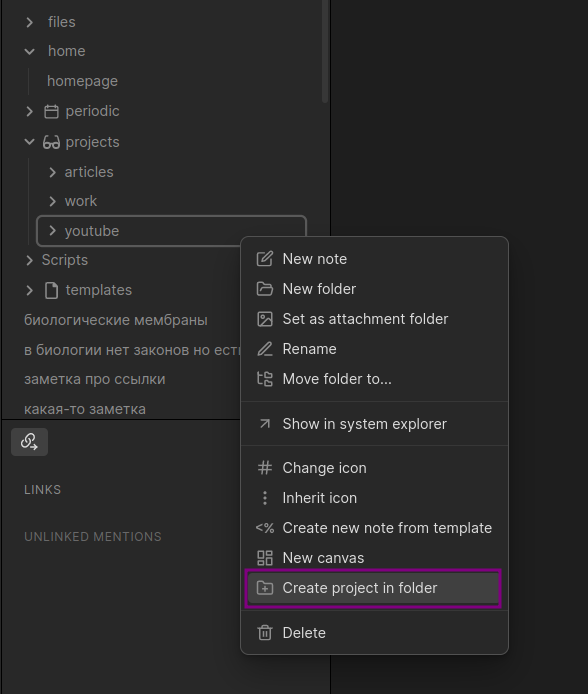Click the glasses icon beside the projects folder
Screen dimensions: 588x694
tap(51, 143)
